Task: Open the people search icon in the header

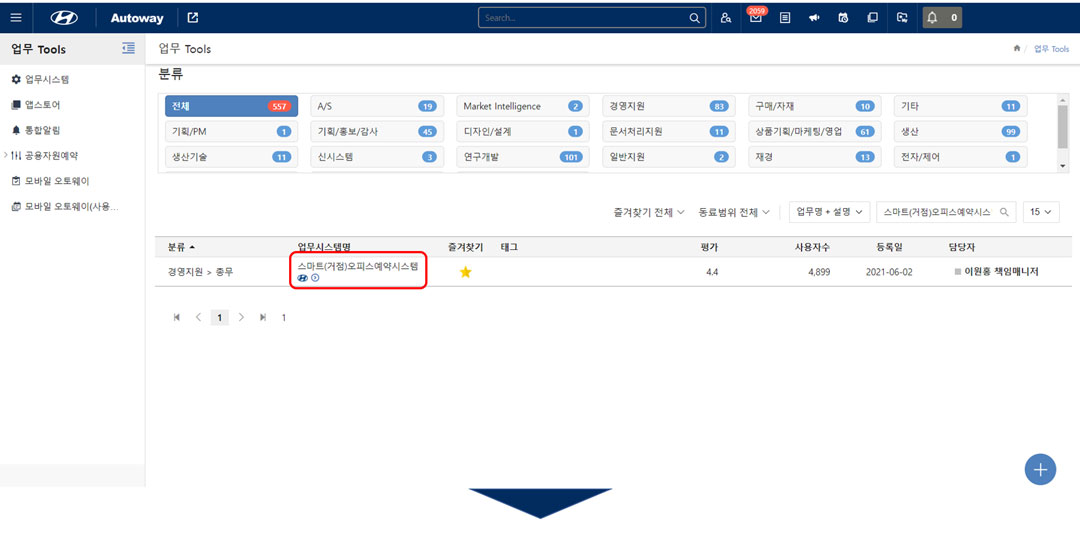Action: (x=726, y=18)
